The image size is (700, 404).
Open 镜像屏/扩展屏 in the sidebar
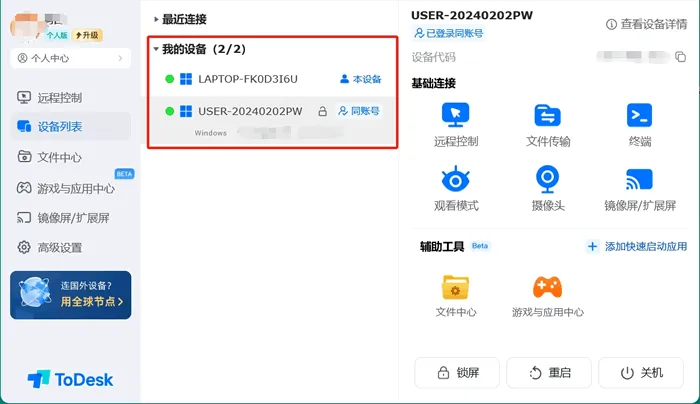[71, 218]
